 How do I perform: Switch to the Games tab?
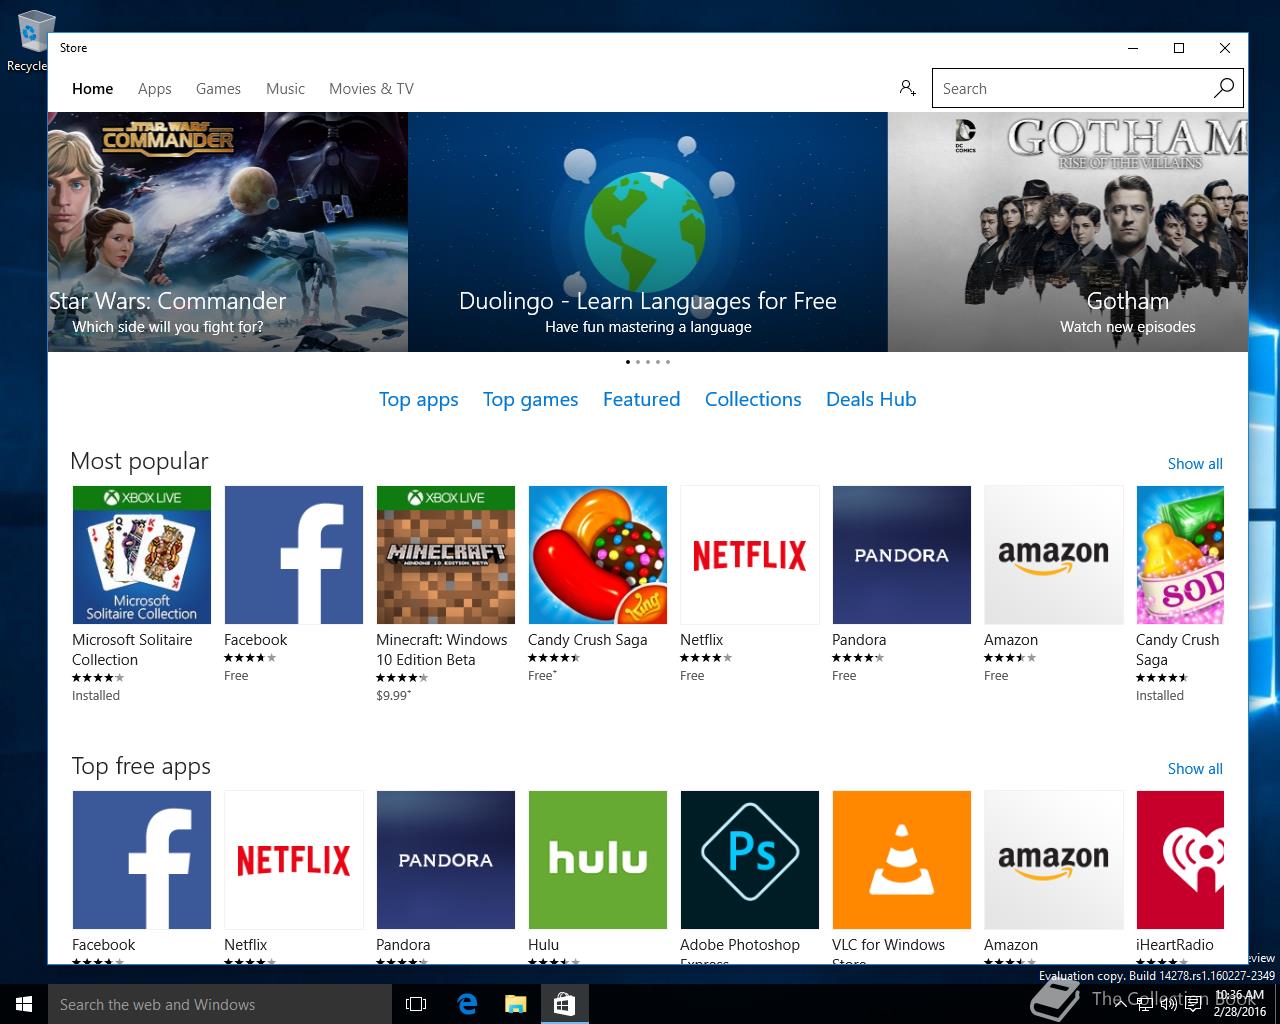pyautogui.click(x=218, y=89)
